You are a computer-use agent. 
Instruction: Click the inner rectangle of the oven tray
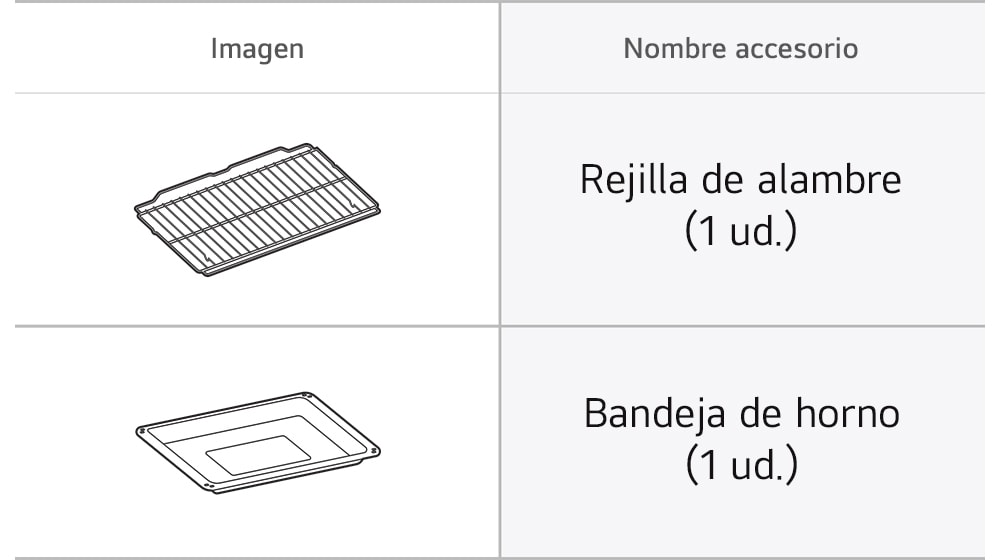(x=258, y=455)
